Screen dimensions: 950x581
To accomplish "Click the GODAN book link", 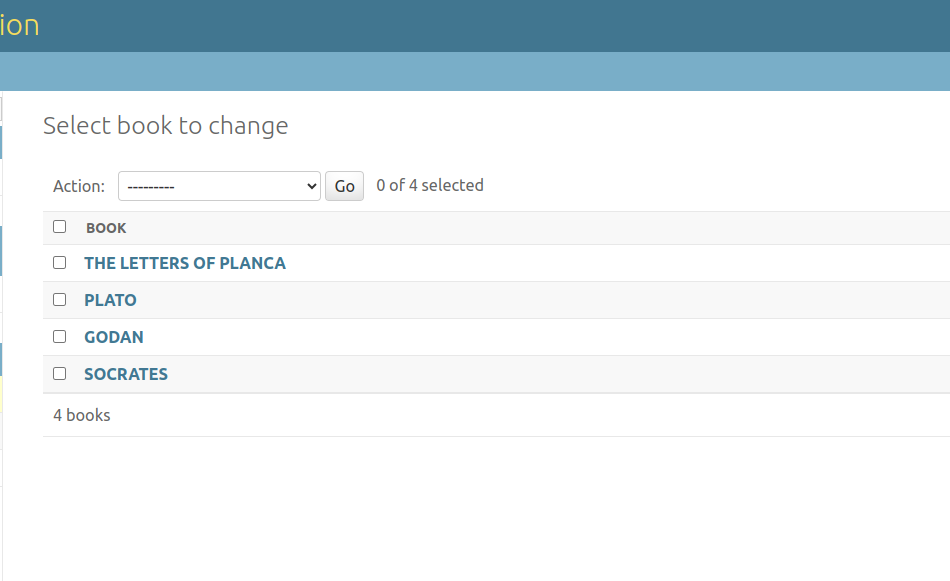I will (x=114, y=338).
